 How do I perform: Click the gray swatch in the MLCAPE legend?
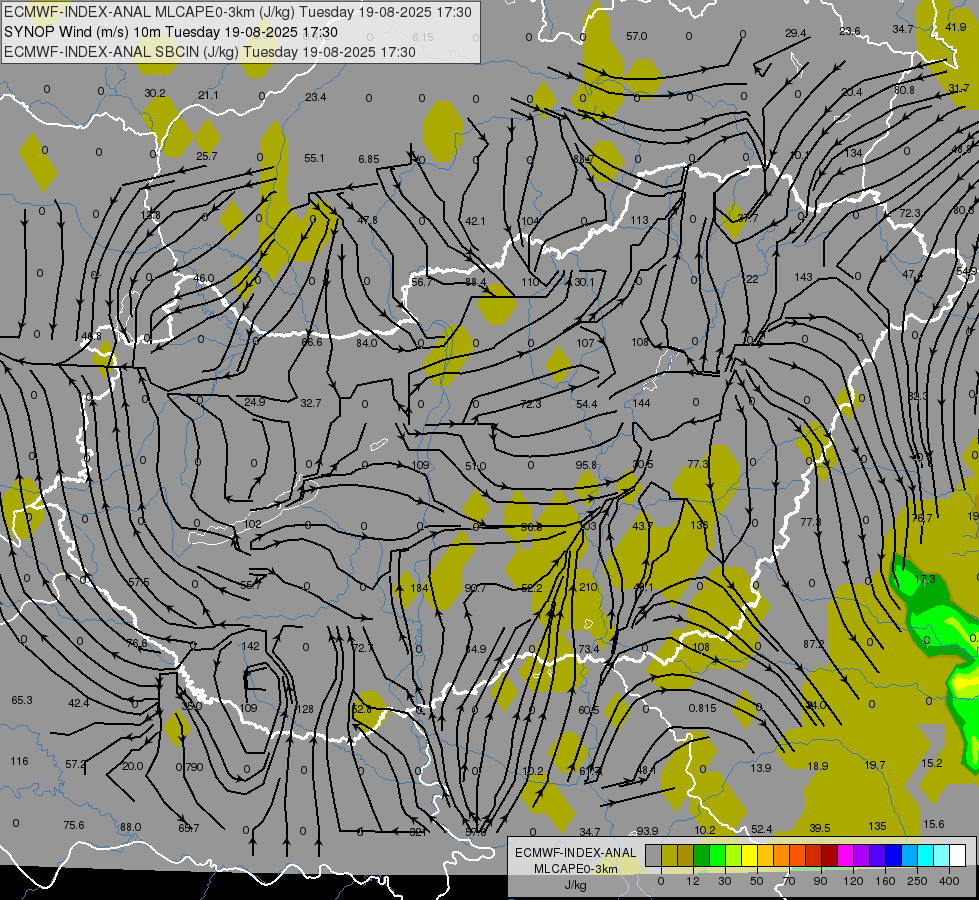[653, 856]
